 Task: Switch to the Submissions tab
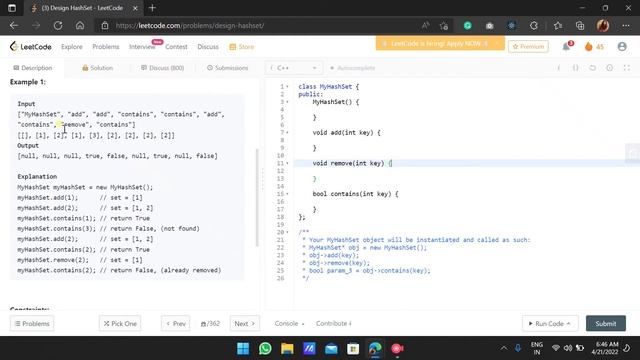click(x=227, y=68)
